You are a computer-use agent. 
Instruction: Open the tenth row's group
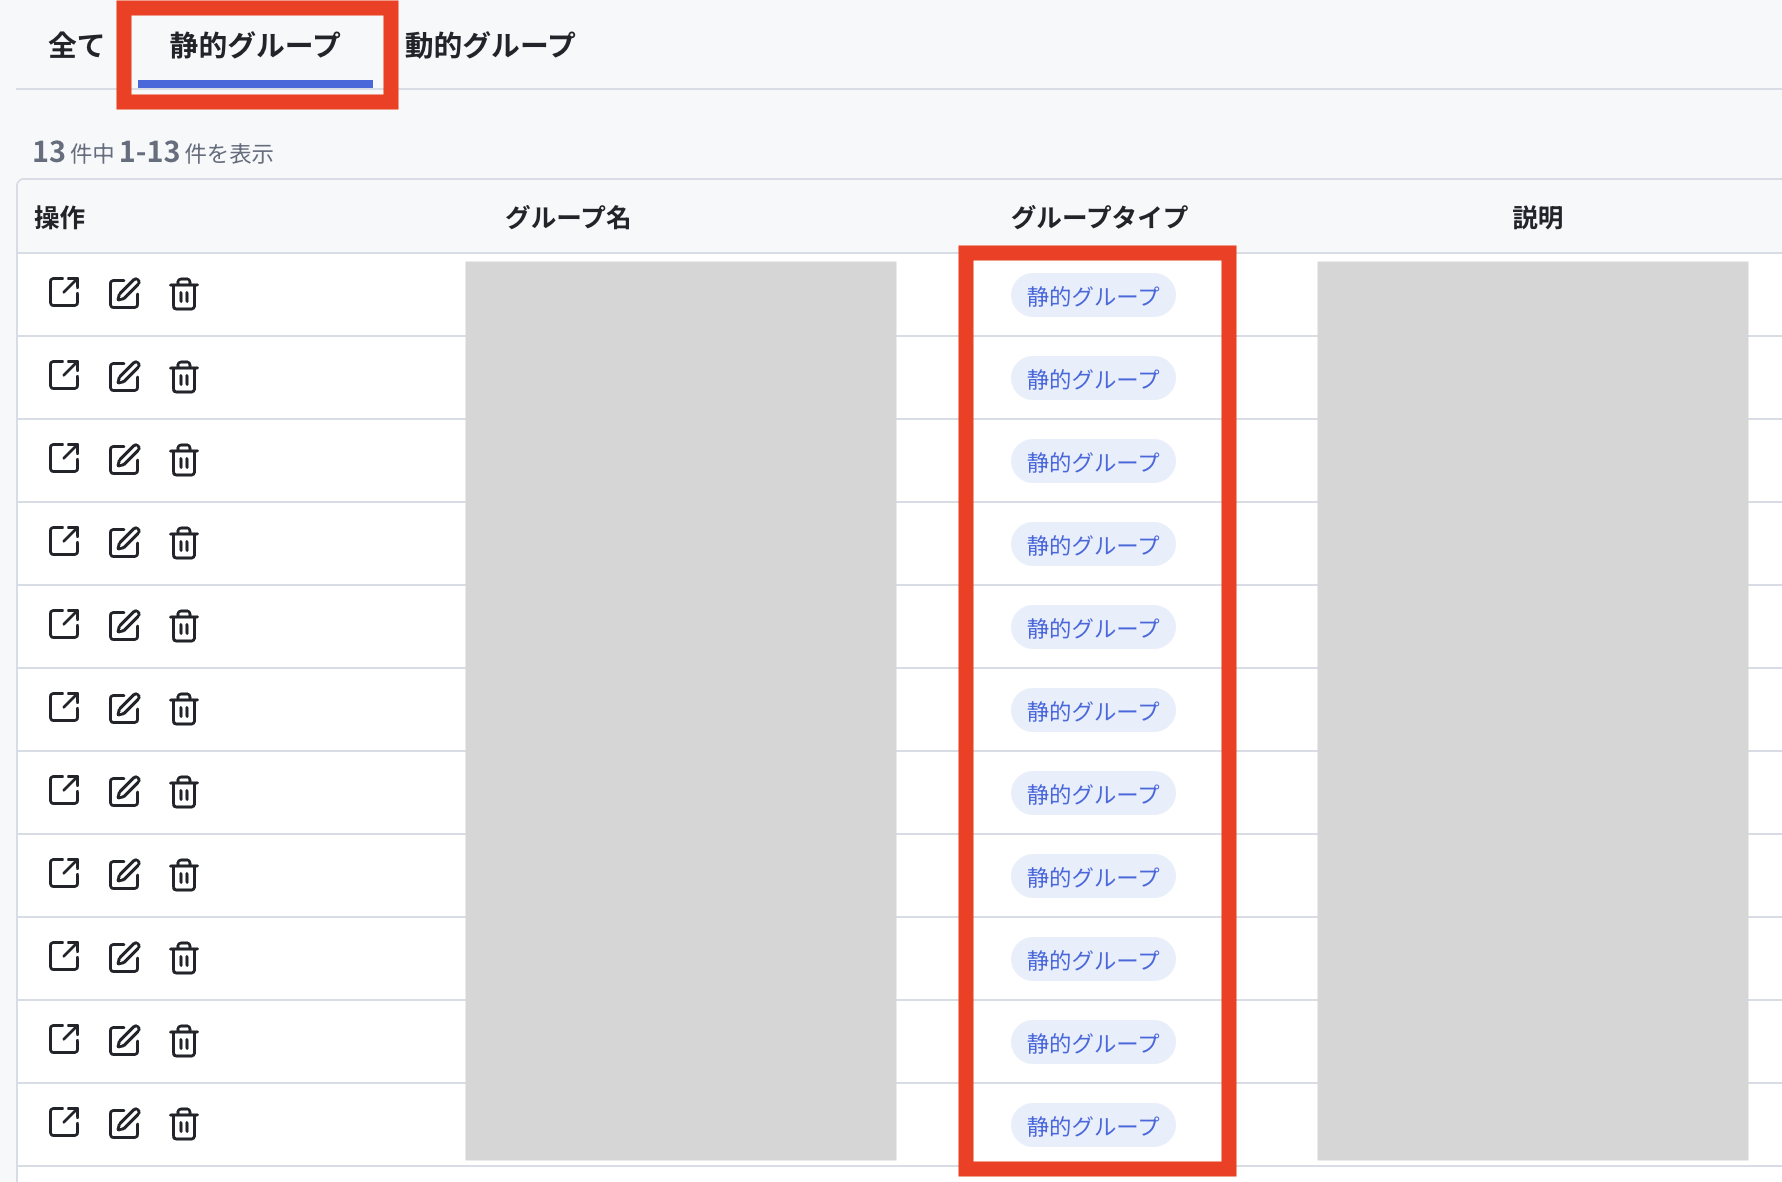[x=64, y=1039]
